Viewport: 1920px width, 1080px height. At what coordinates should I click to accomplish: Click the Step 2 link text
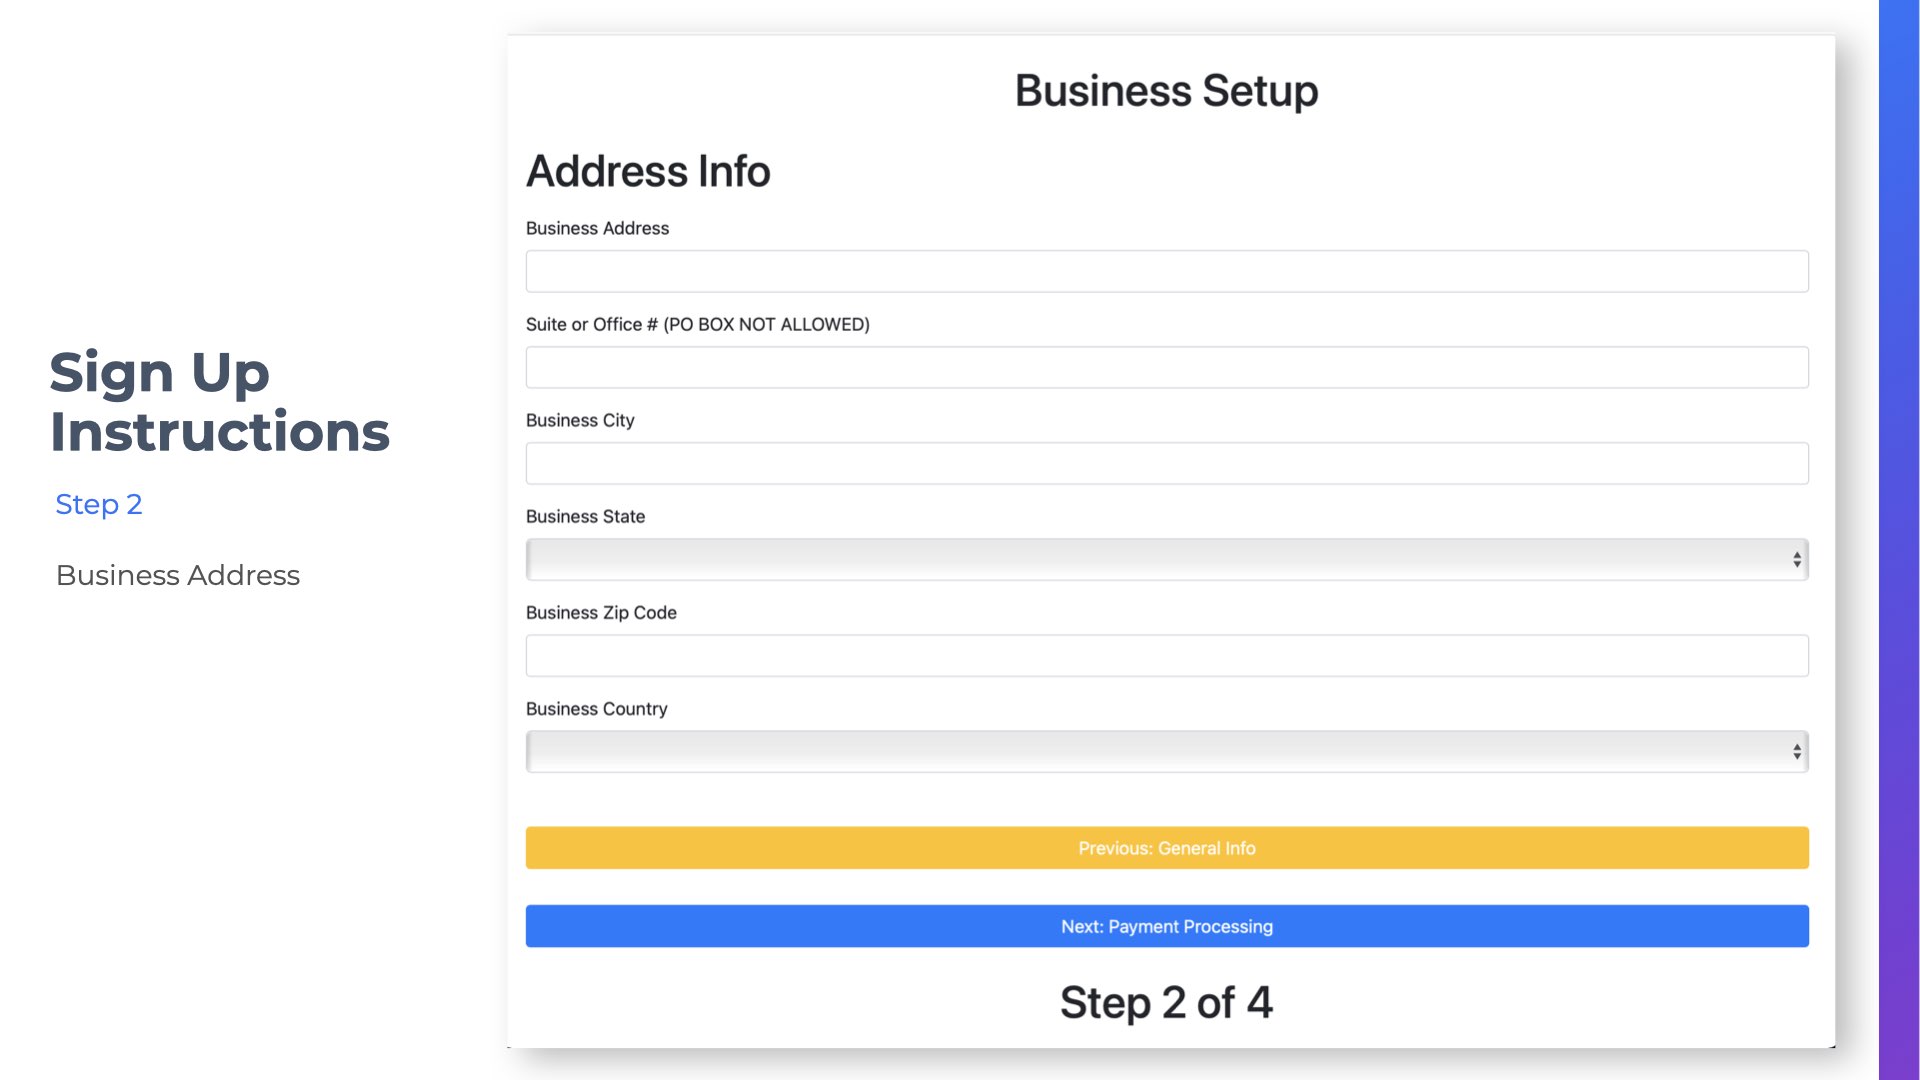[99, 504]
